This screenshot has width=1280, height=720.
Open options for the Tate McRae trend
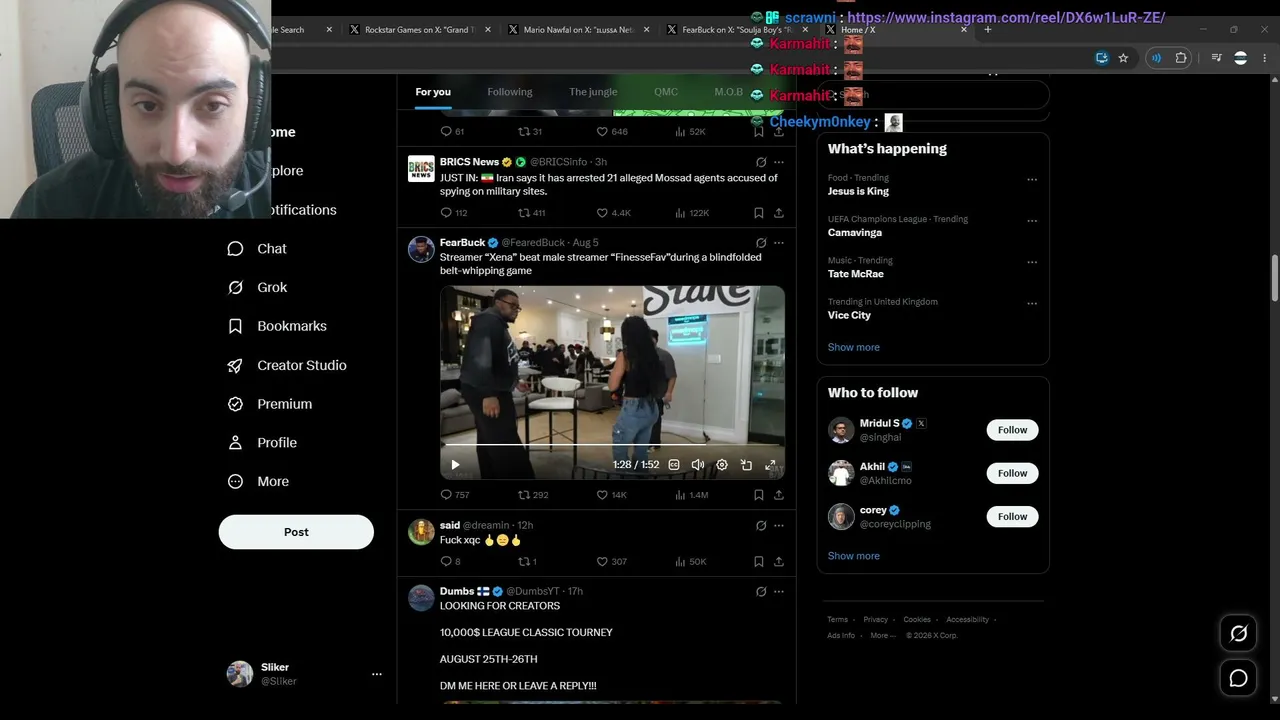point(1032,262)
